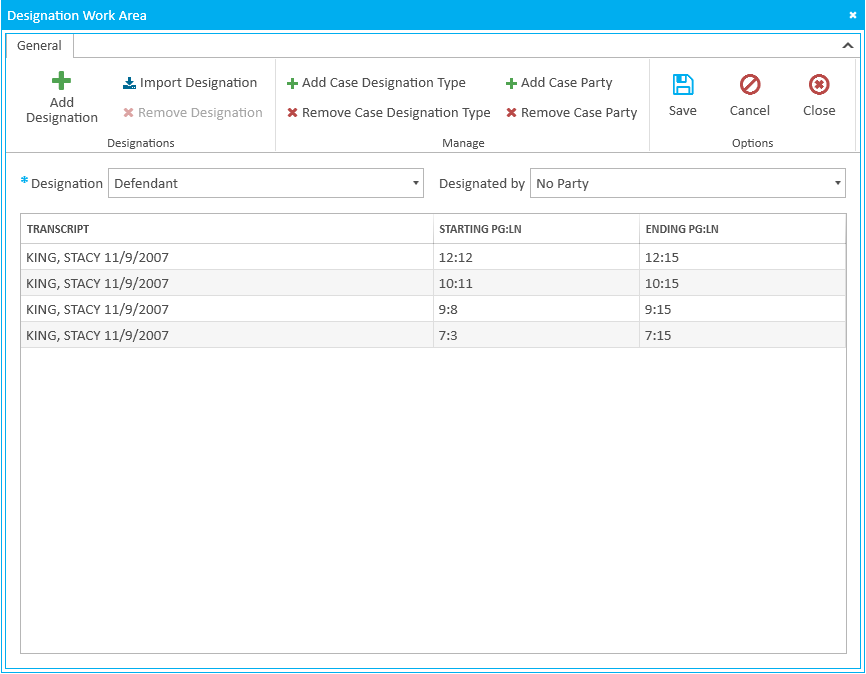Click the red Cancel circle icon
Screen dimensions: 866x674
(x=750, y=85)
